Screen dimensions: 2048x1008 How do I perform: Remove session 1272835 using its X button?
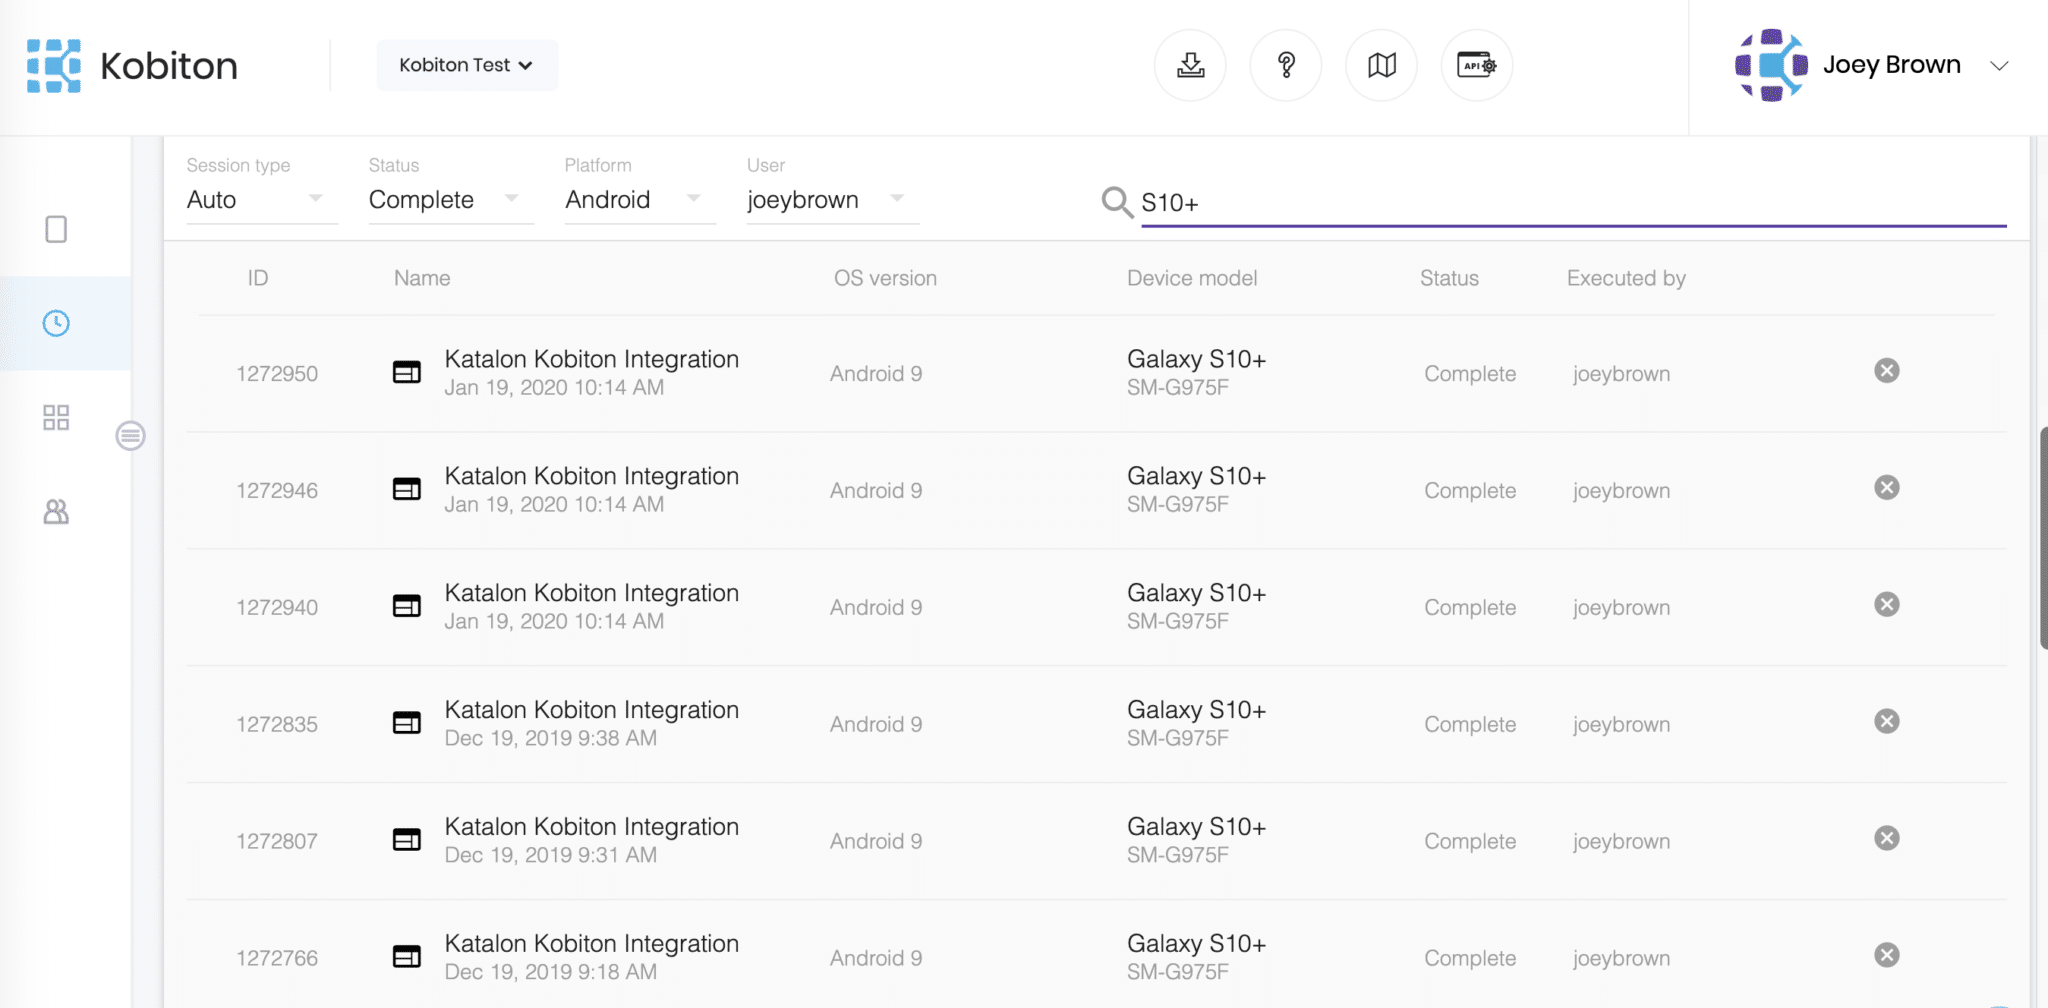point(1886,721)
